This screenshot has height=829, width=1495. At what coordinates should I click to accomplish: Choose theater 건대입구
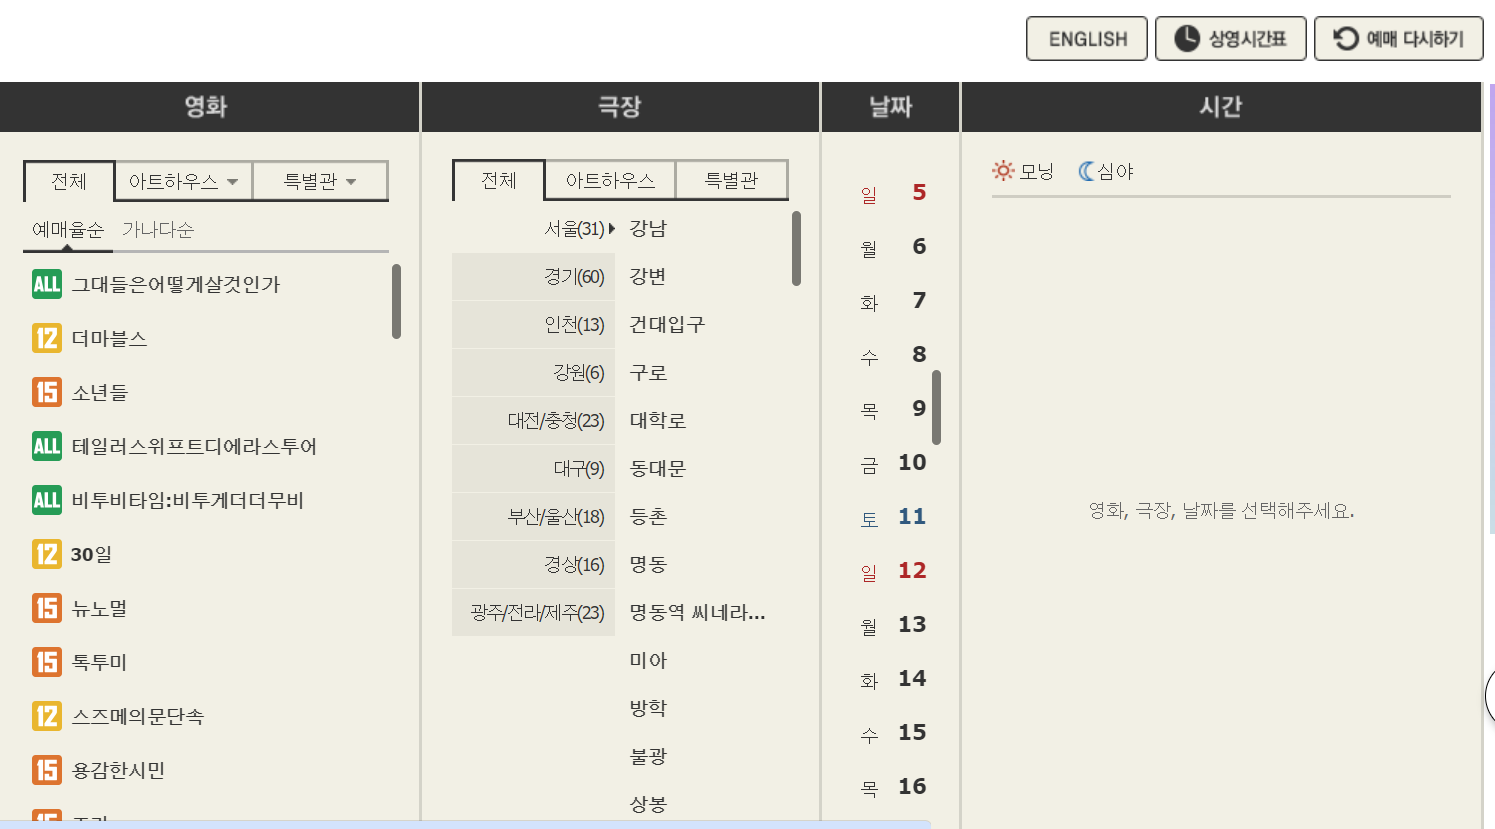pos(667,324)
